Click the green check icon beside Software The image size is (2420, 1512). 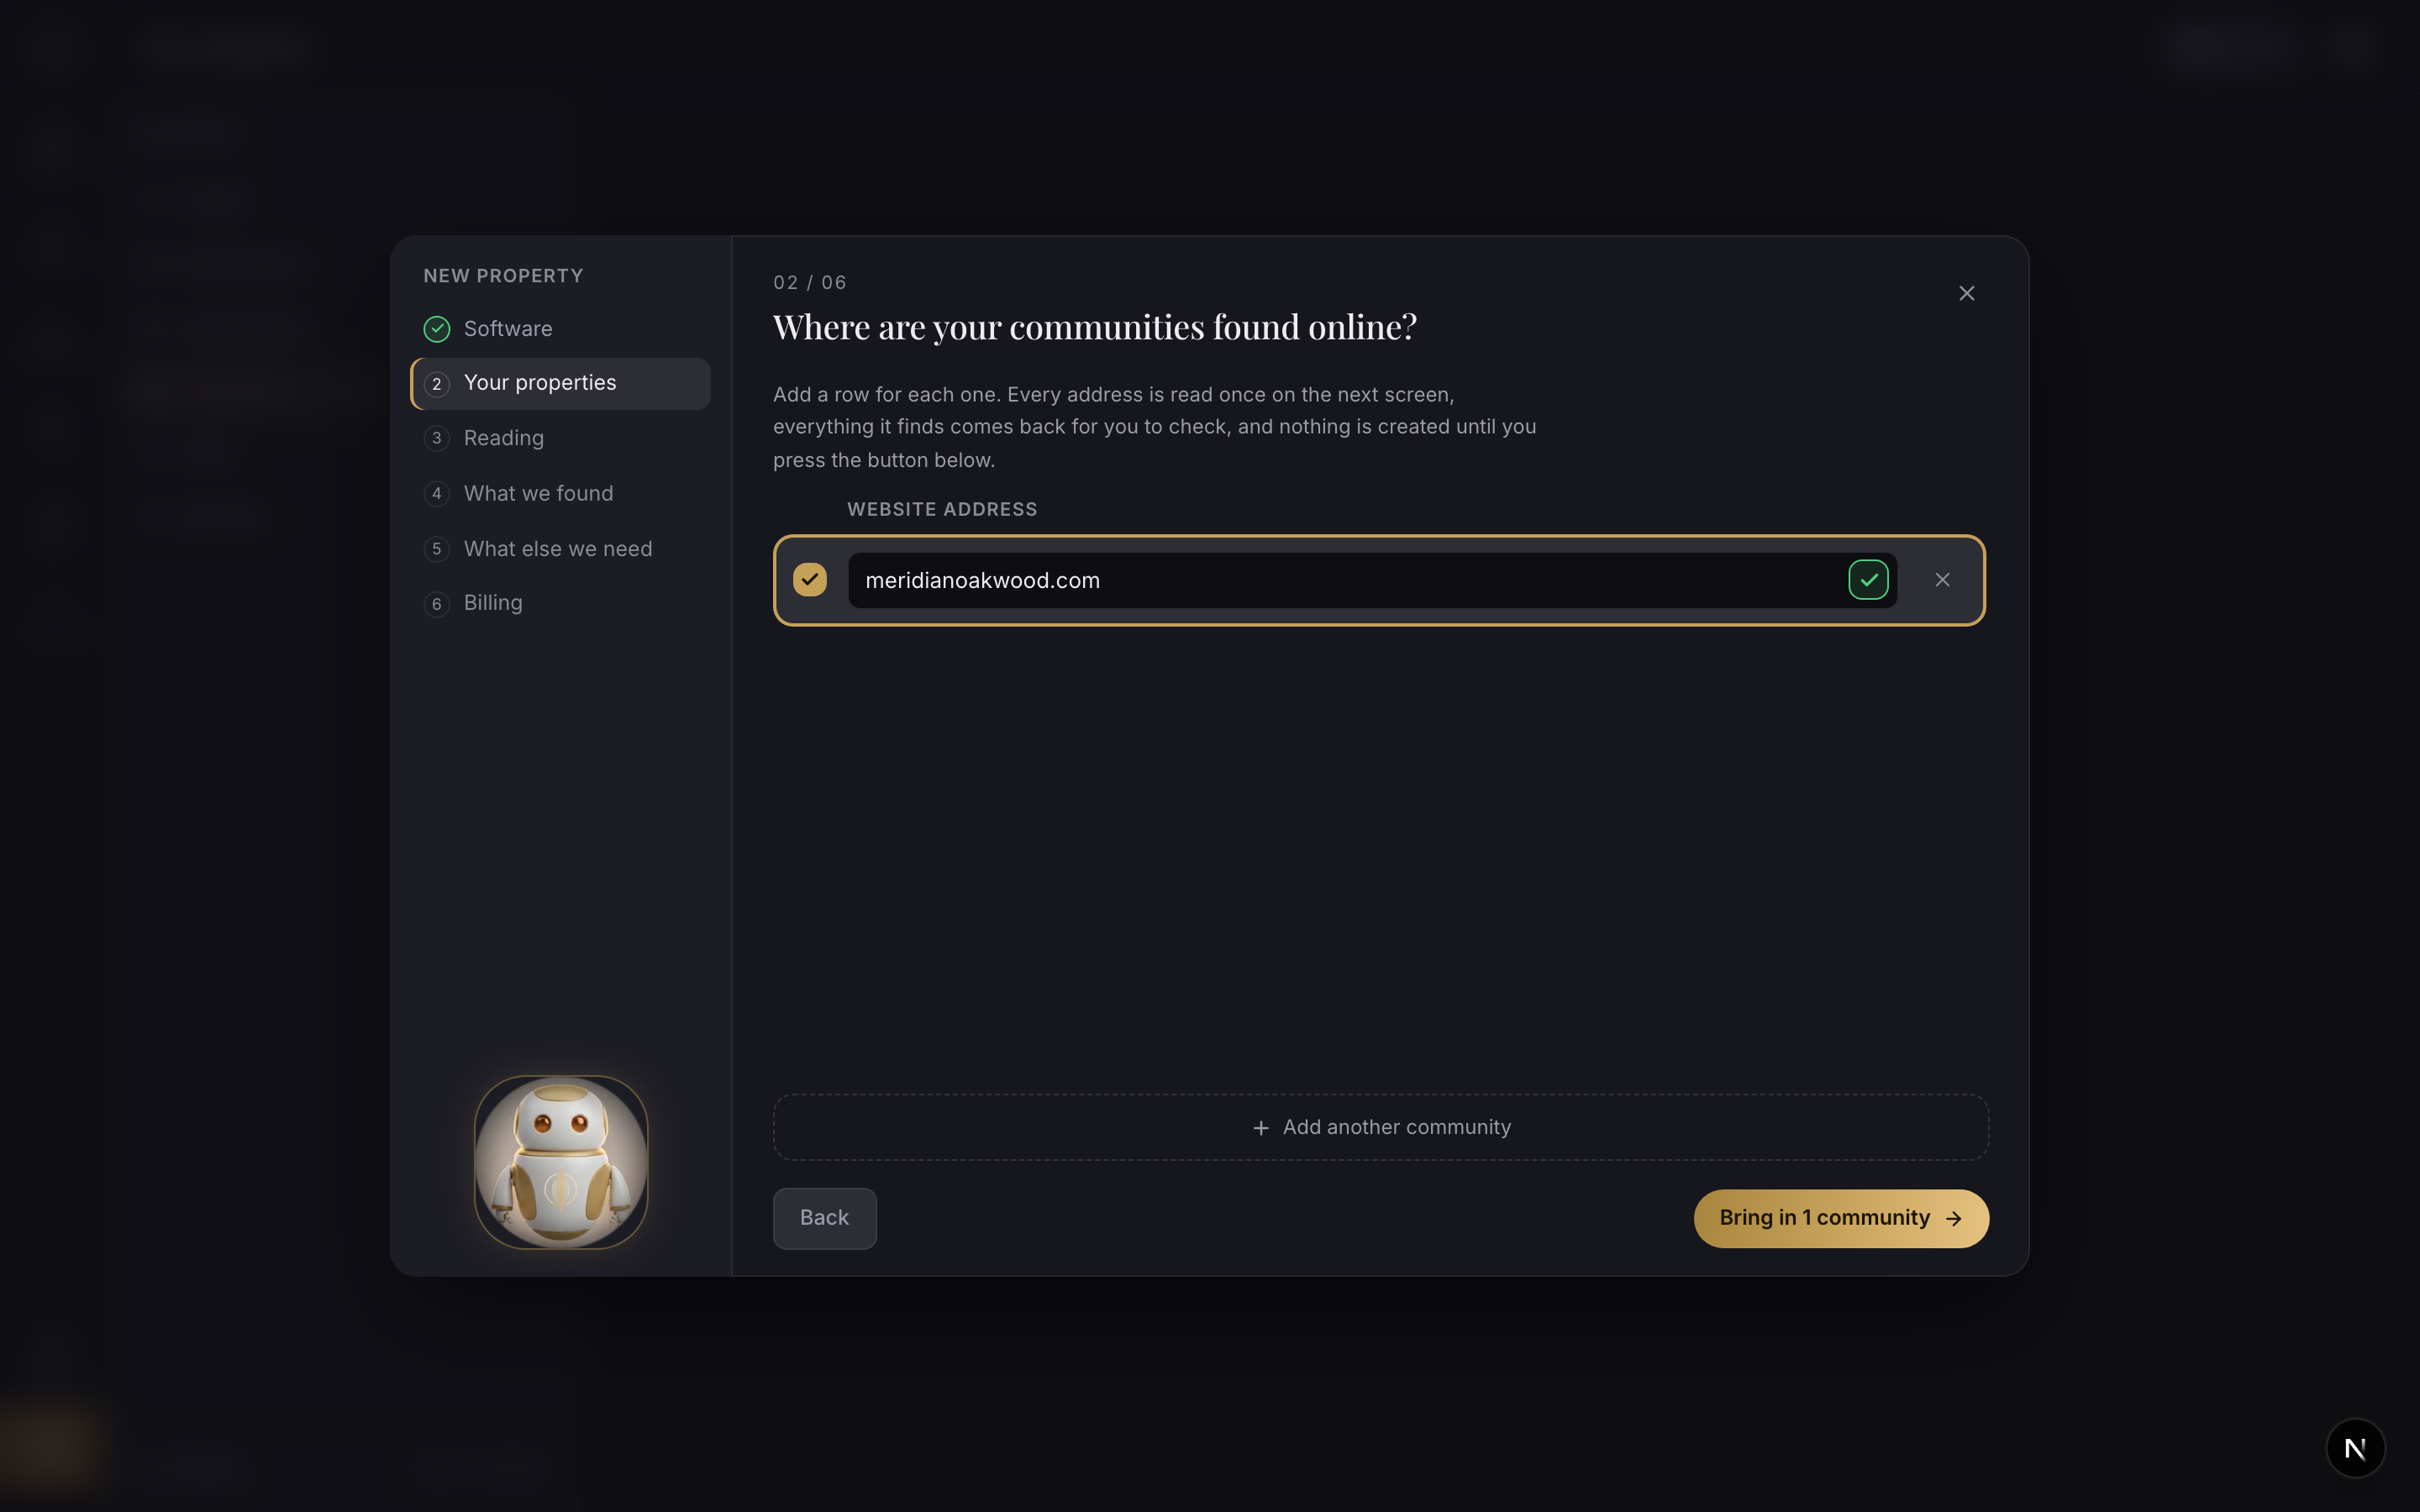437,329
